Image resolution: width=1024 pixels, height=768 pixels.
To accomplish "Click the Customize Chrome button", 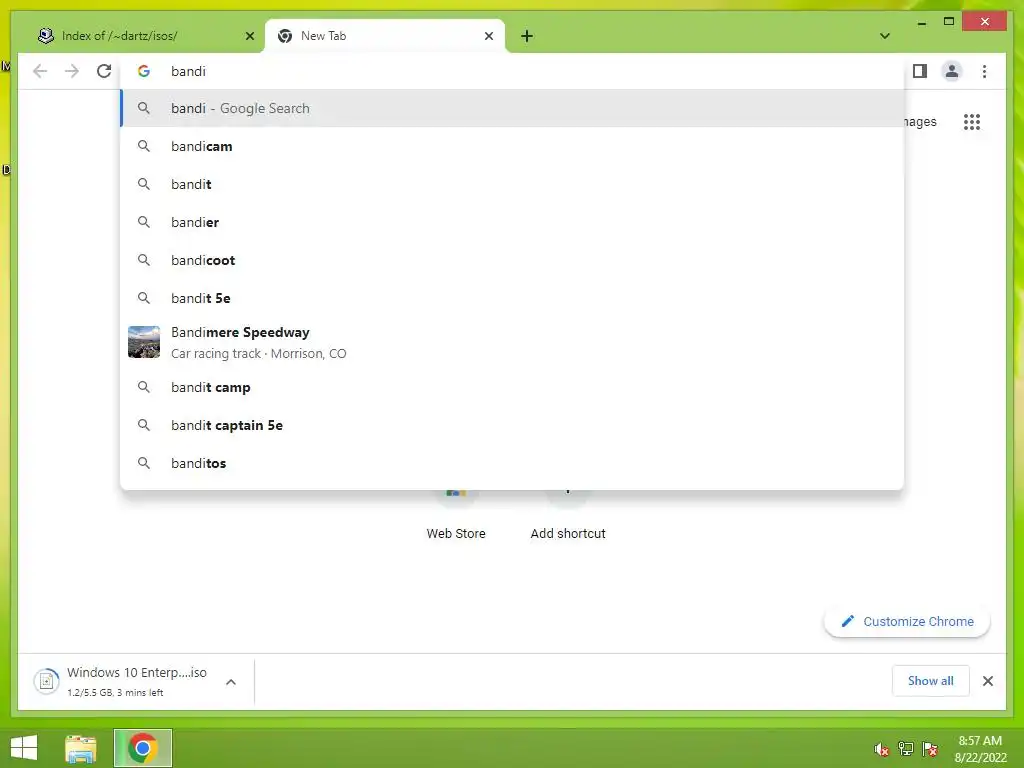I will pos(907,622).
